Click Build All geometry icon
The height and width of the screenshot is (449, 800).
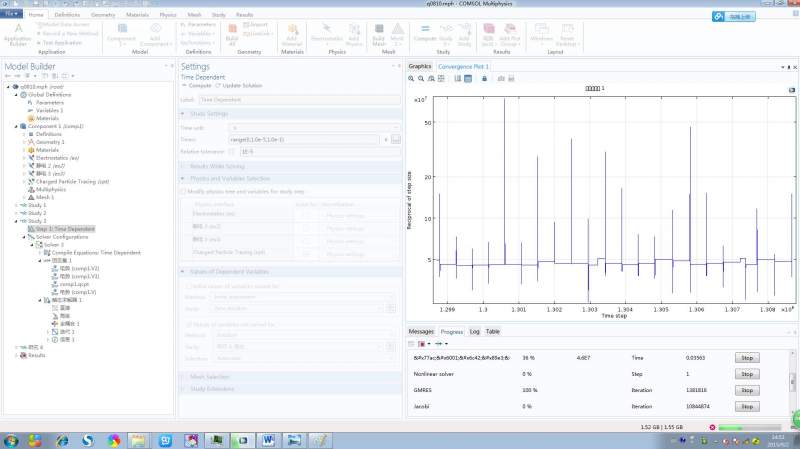click(x=231, y=32)
